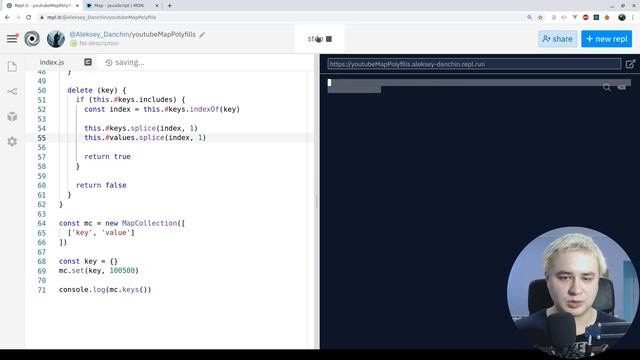Open a new browser tab
Viewport: 640px width, 360px height.
click(x=169, y=6)
